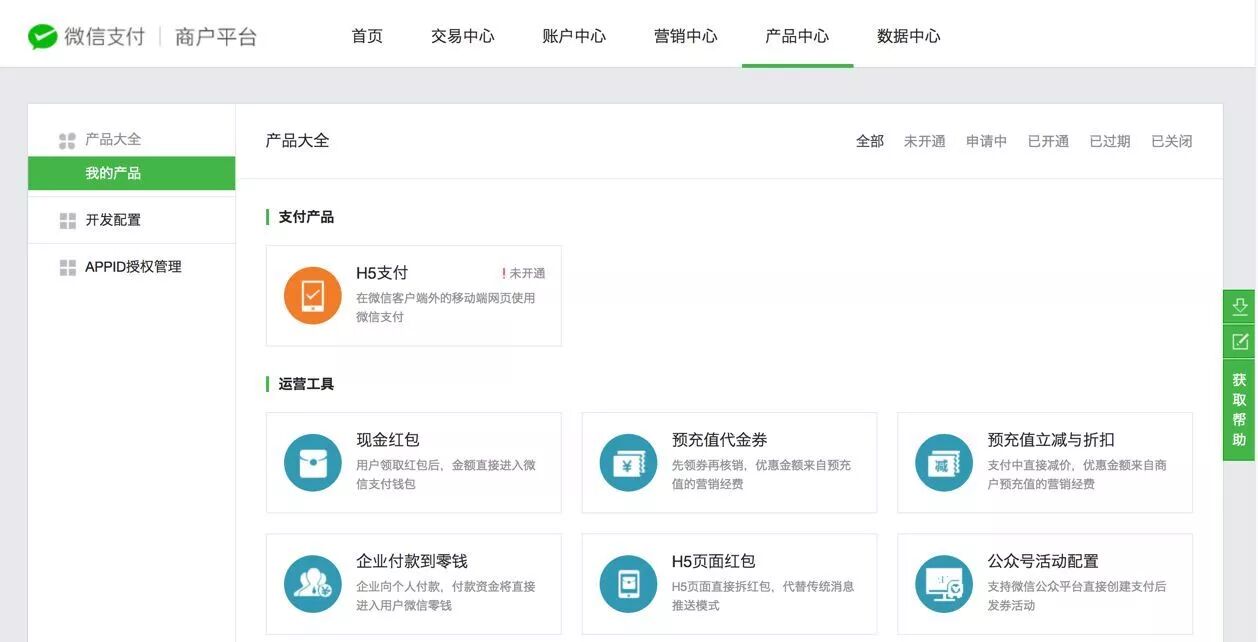Filter products by 已开通 status
Screen dimensions: 1258x642
pyautogui.click(x=1048, y=140)
